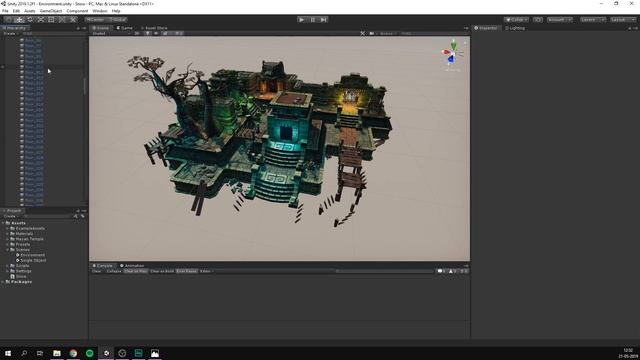640x360 pixels.
Task: Open the Window menu
Action: point(100,11)
